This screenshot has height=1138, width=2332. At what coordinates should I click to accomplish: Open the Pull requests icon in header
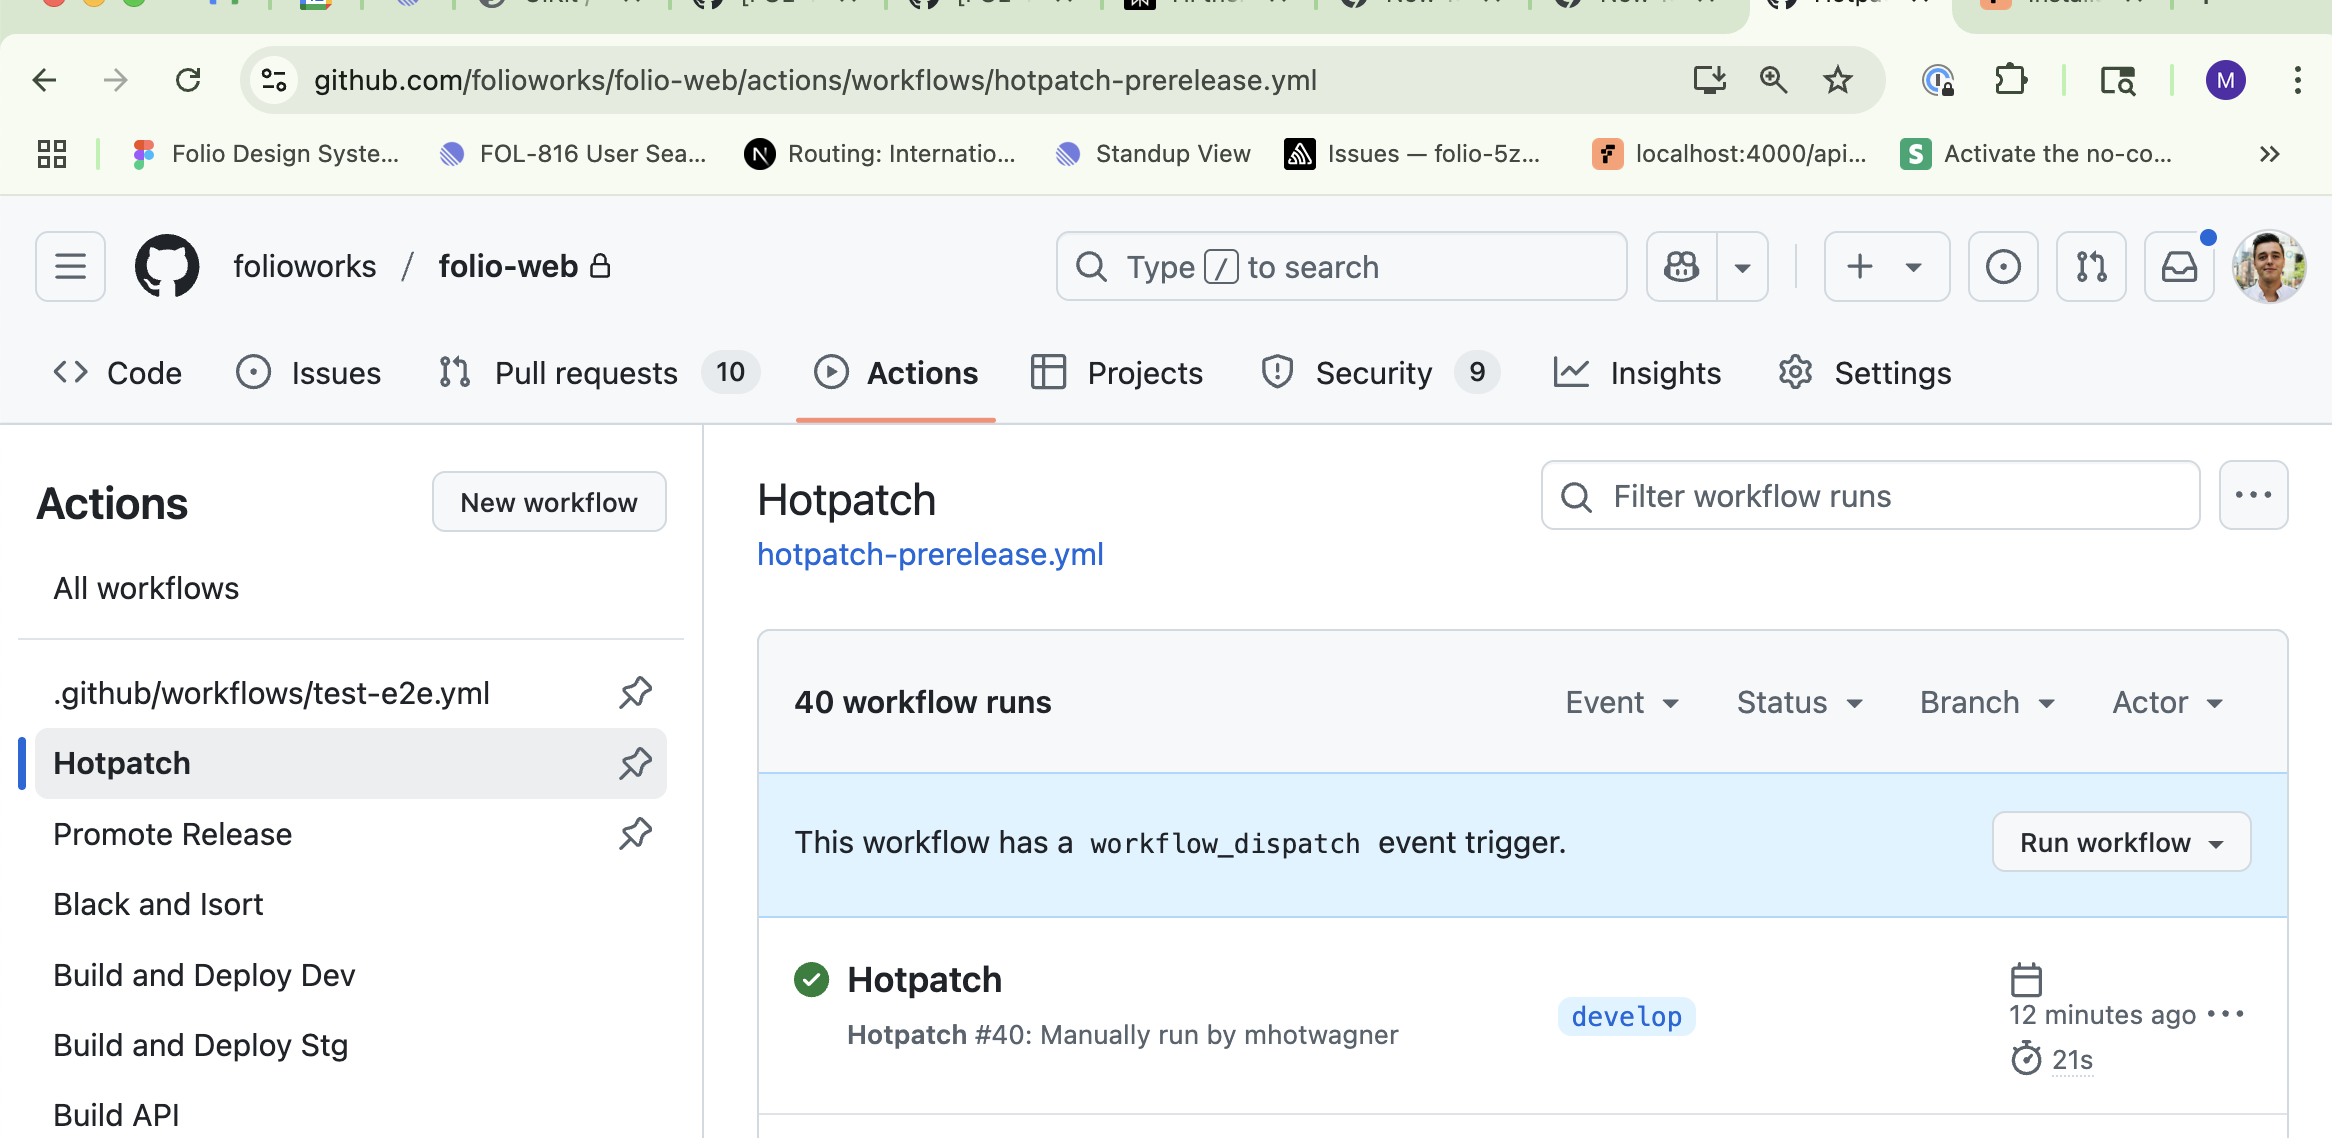tap(2091, 266)
